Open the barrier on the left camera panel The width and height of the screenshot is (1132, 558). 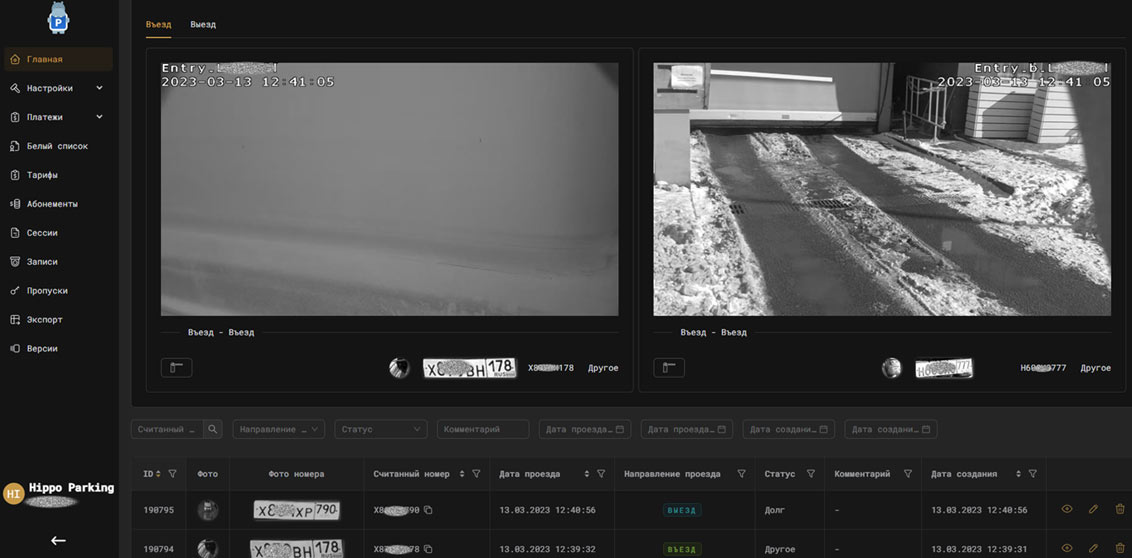[176, 368]
